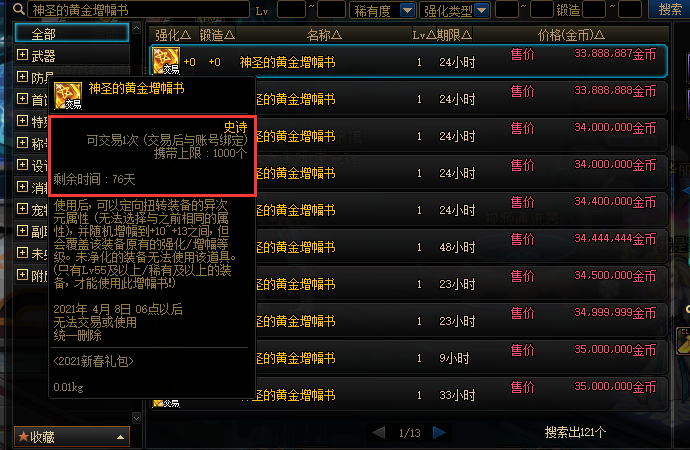Click the item name search field
The width and height of the screenshot is (690, 450).
tap(139, 10)
